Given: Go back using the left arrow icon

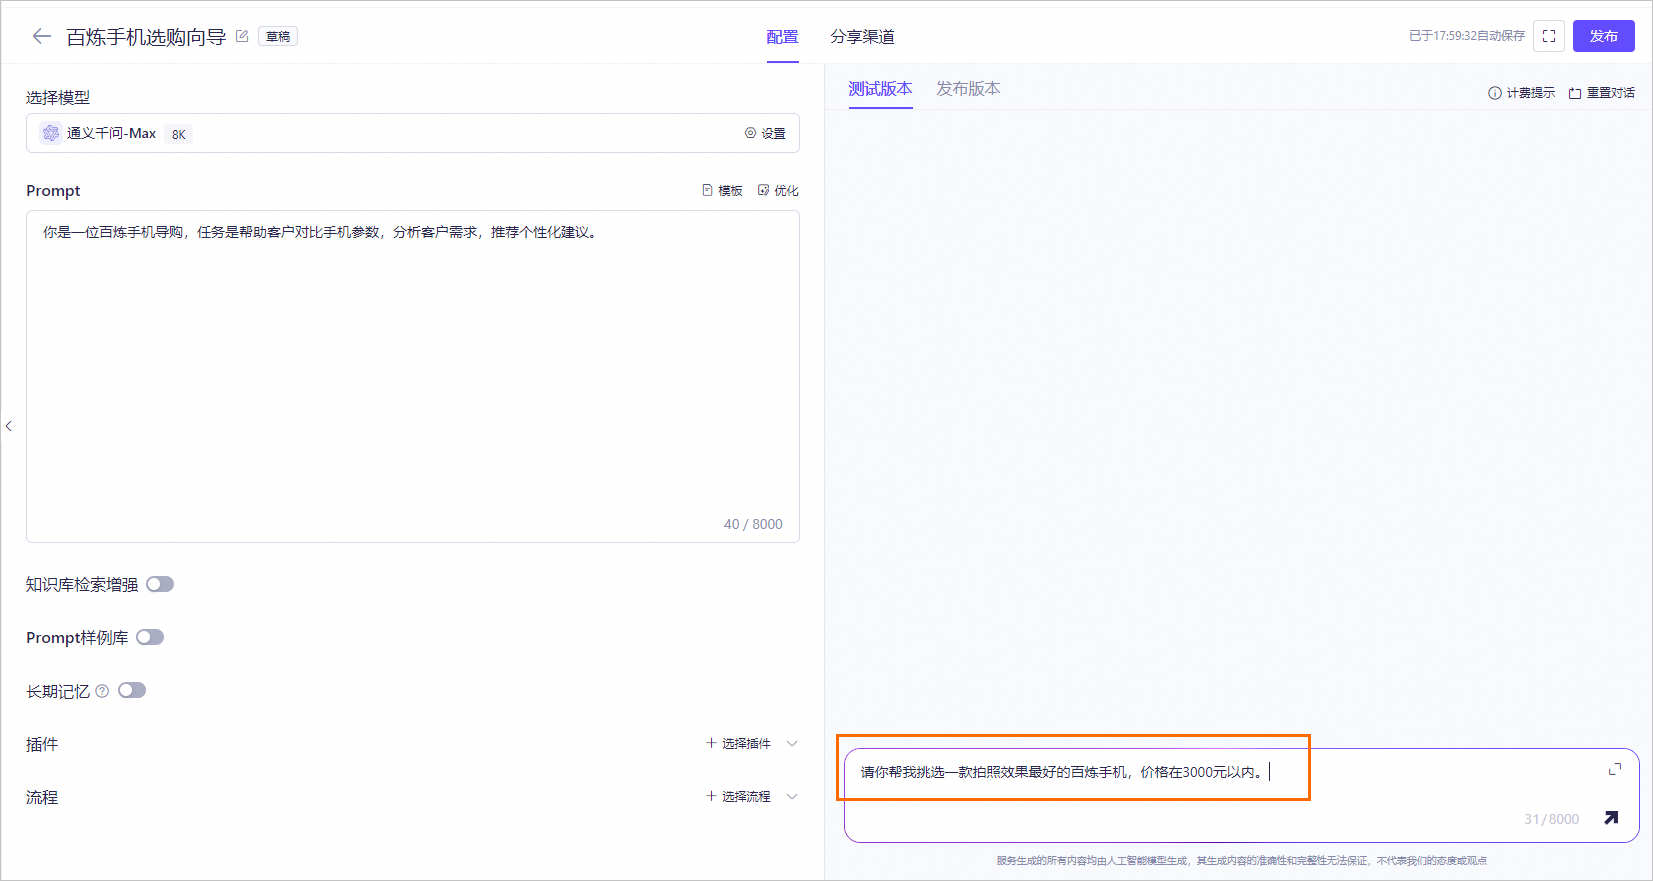Looking at the screenshot, I should 41,36.
